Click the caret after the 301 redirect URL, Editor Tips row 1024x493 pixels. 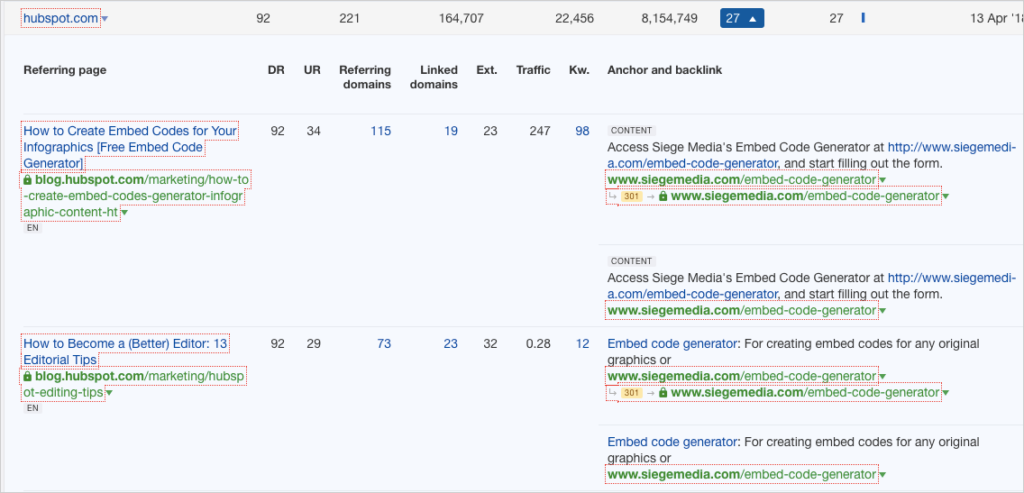[x=946, y=393]
